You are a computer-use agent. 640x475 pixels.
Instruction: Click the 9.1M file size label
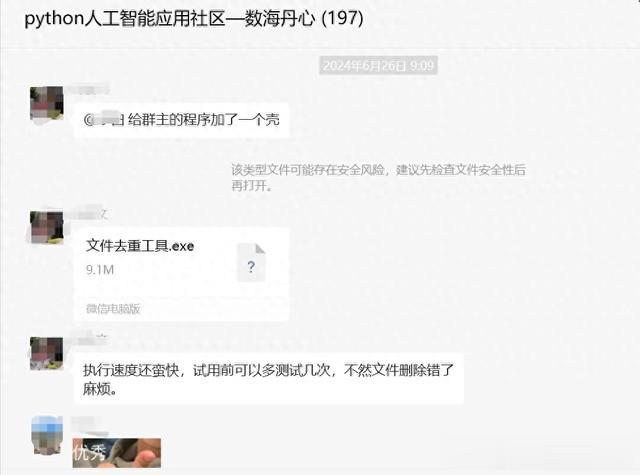pyautogui.click(x=100, y=270)
